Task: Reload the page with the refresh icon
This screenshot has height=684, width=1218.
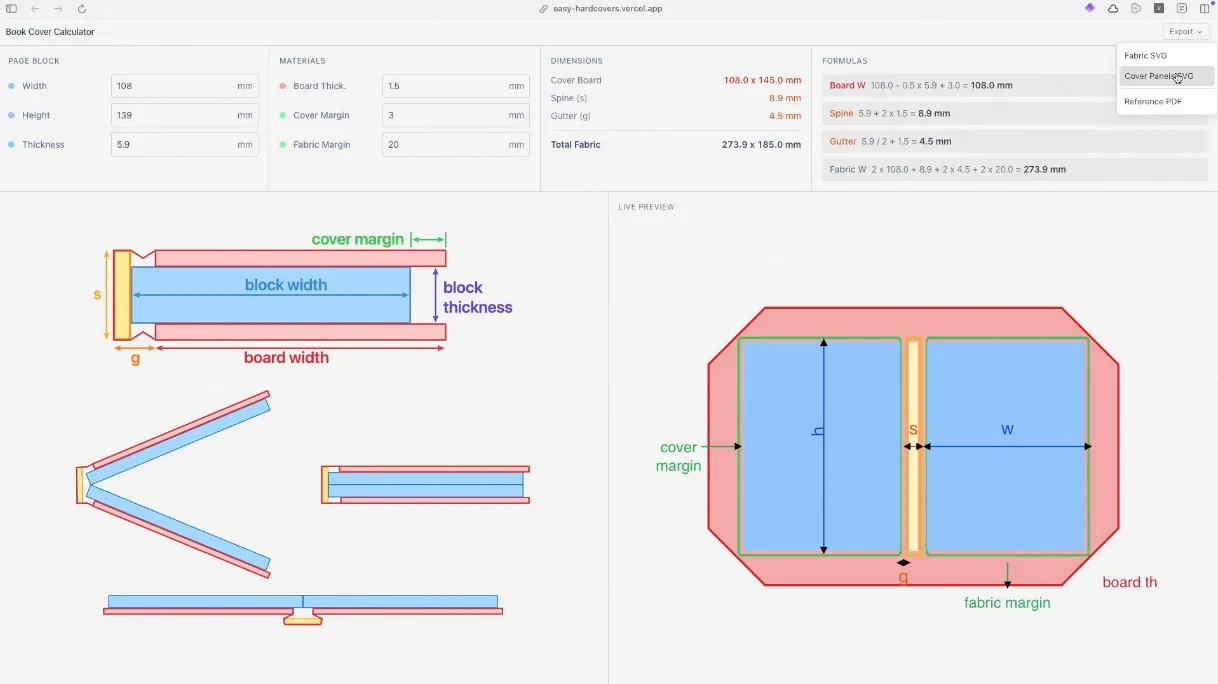Action: [82, 8]
